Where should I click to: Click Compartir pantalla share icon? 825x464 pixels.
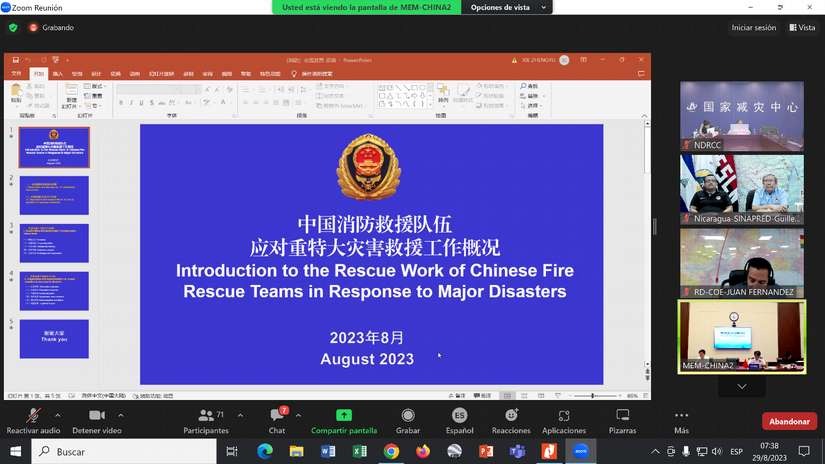pyautogui.click(x=344, y=416)
